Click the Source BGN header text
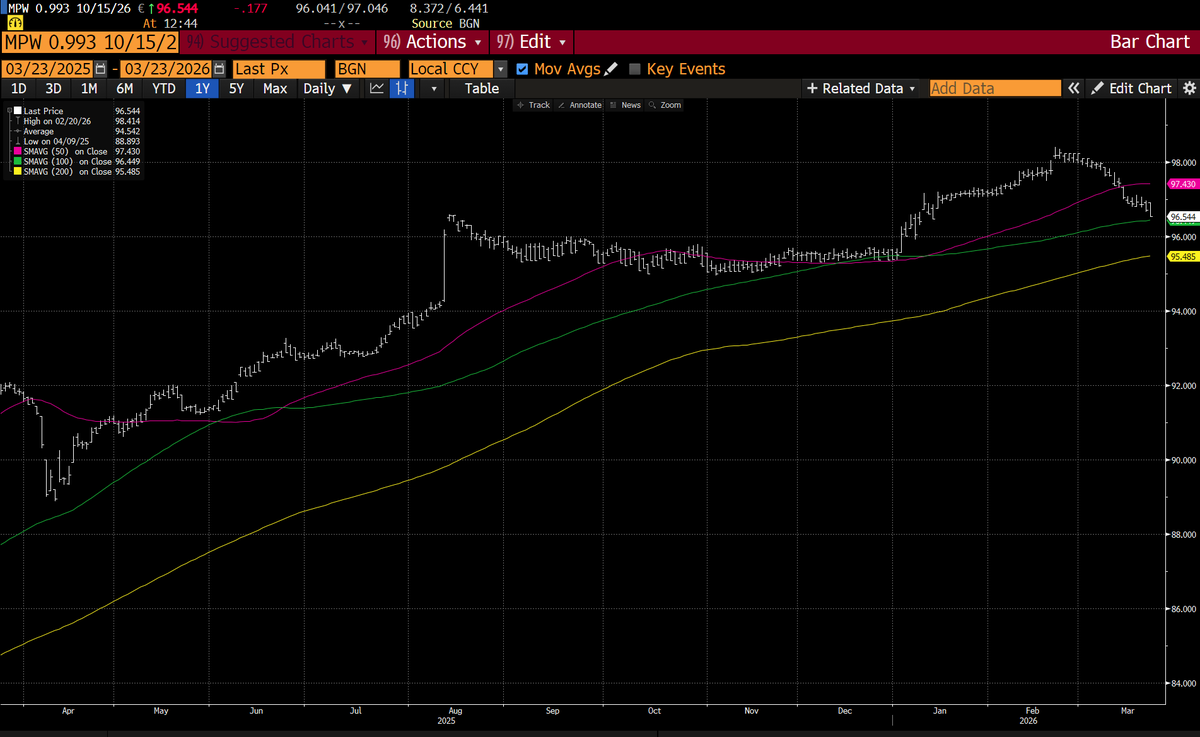Screen dimensions: 1200x737 [446, 21]
